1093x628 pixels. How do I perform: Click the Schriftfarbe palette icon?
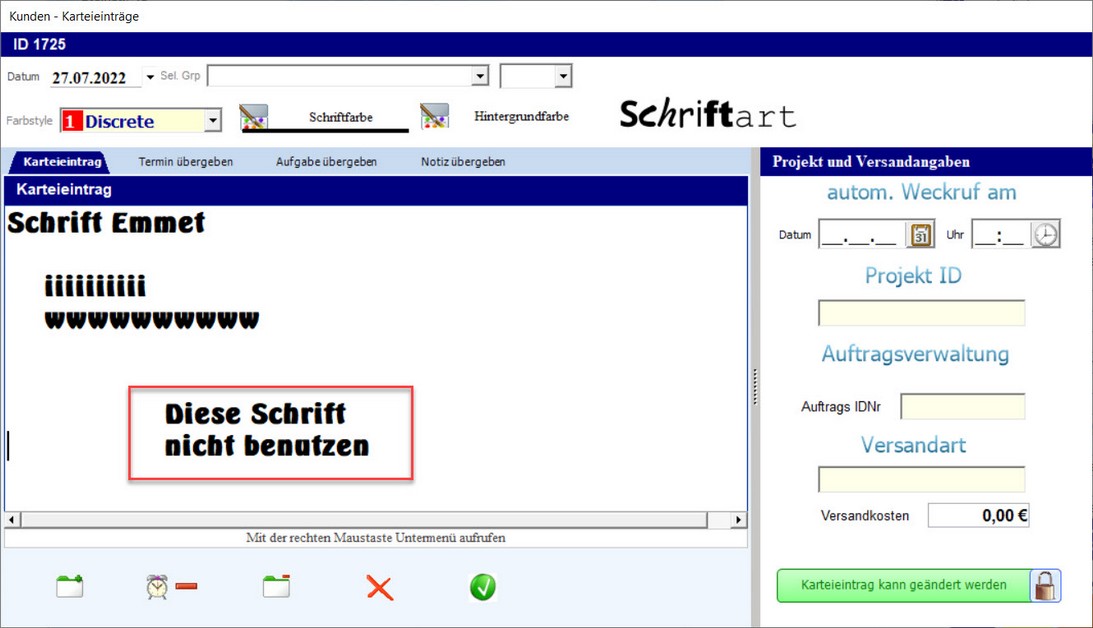254,118
